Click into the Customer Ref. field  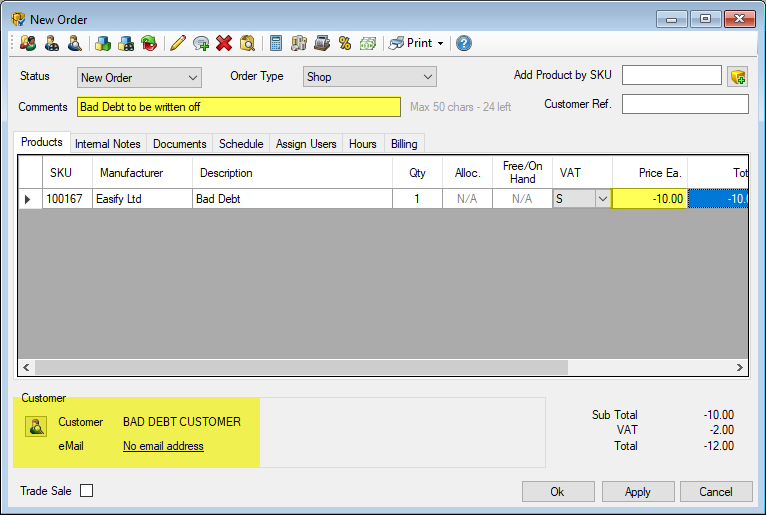pos(685,104)
